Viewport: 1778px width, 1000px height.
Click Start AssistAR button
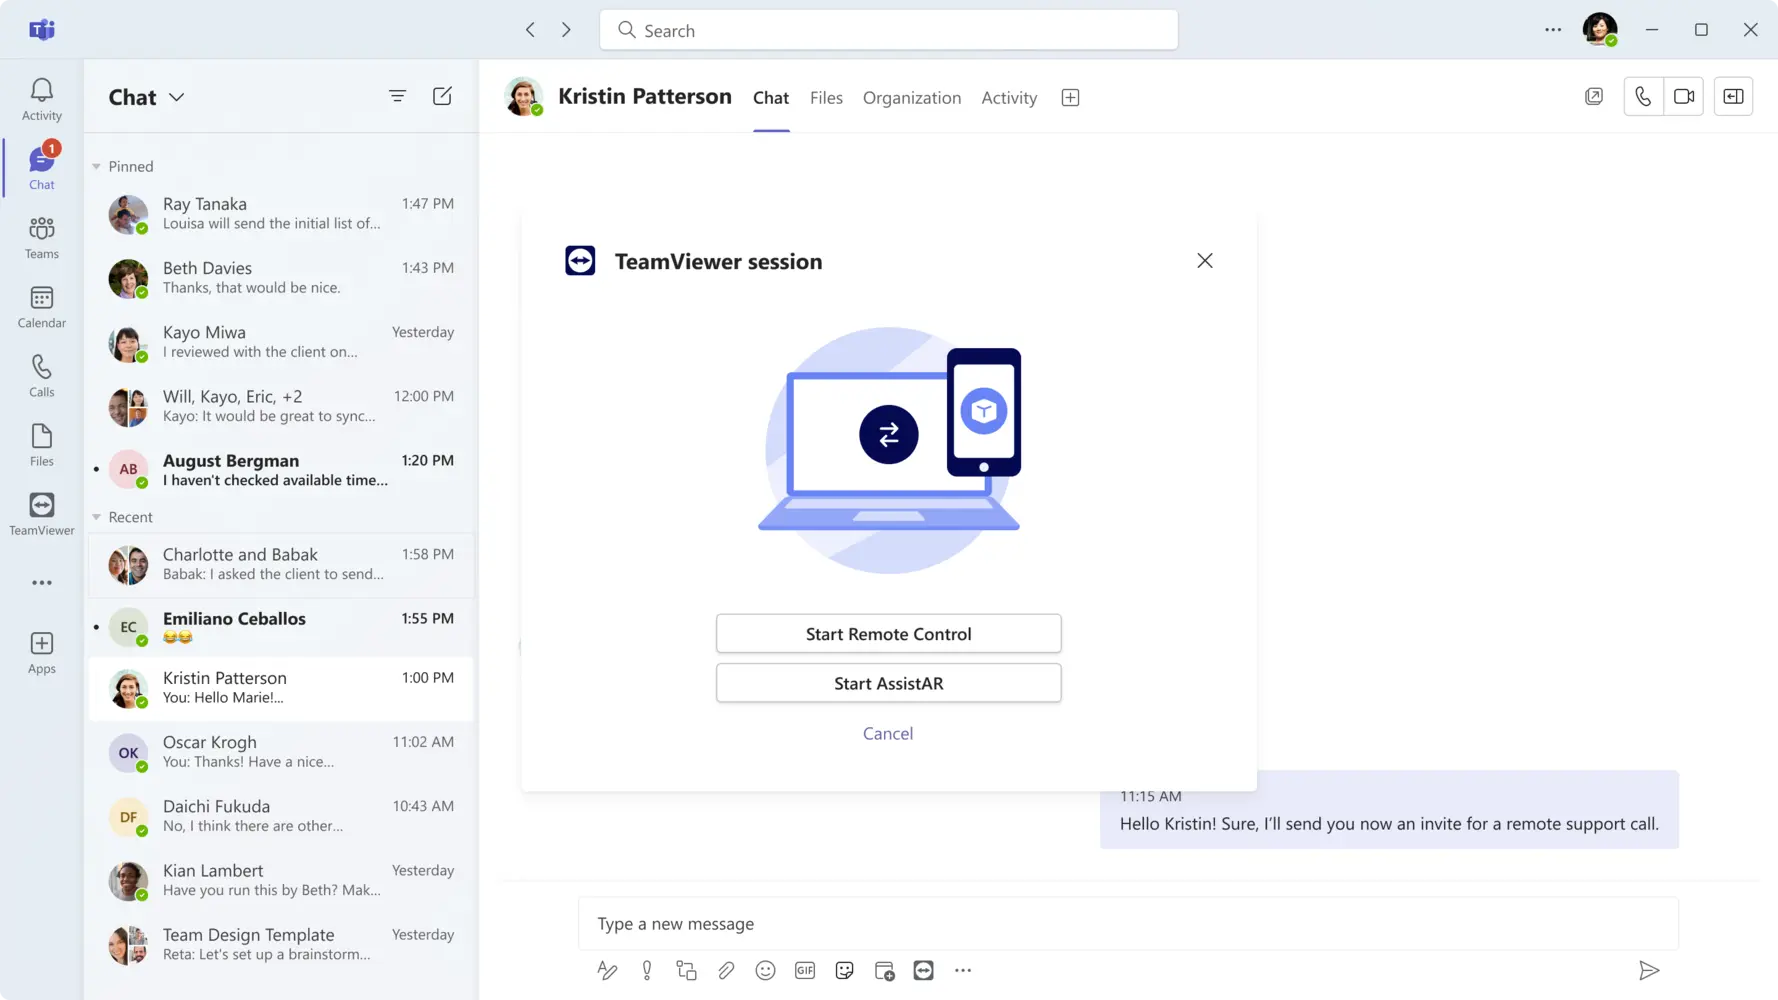coord(888,683)
